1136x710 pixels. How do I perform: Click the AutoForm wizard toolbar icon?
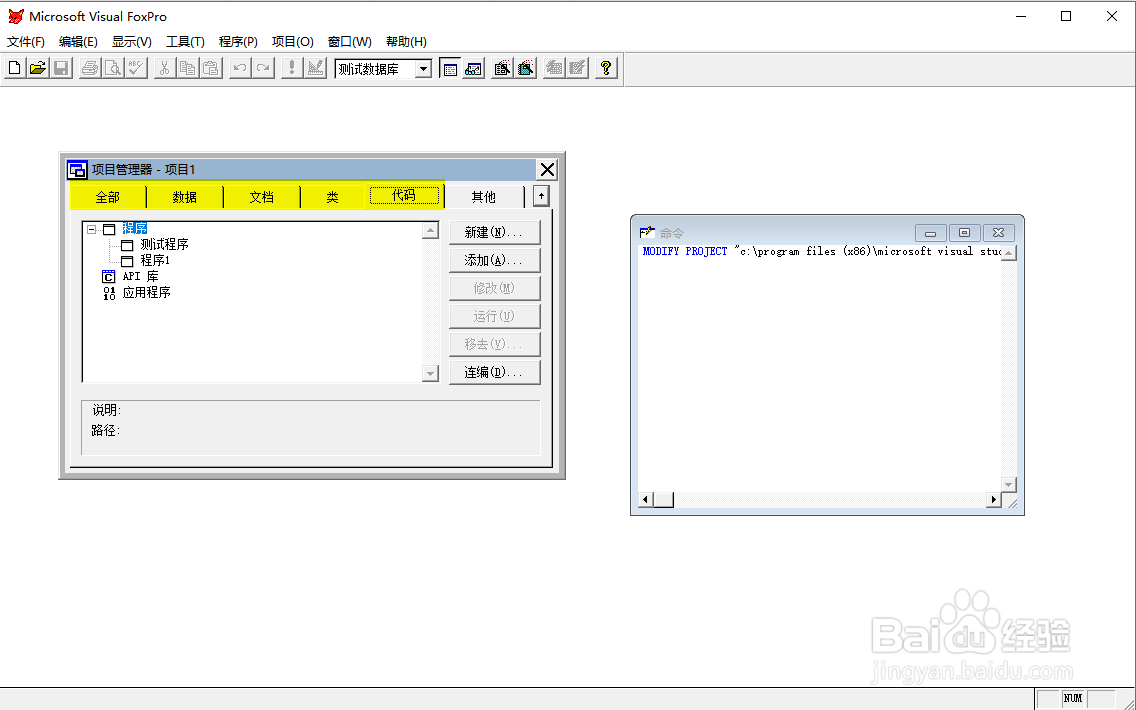(x=554, y=68)
